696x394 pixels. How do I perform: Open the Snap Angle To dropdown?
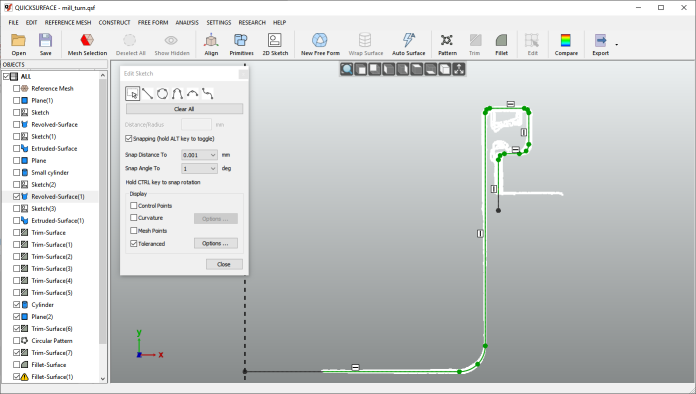(x=199, y=168)
